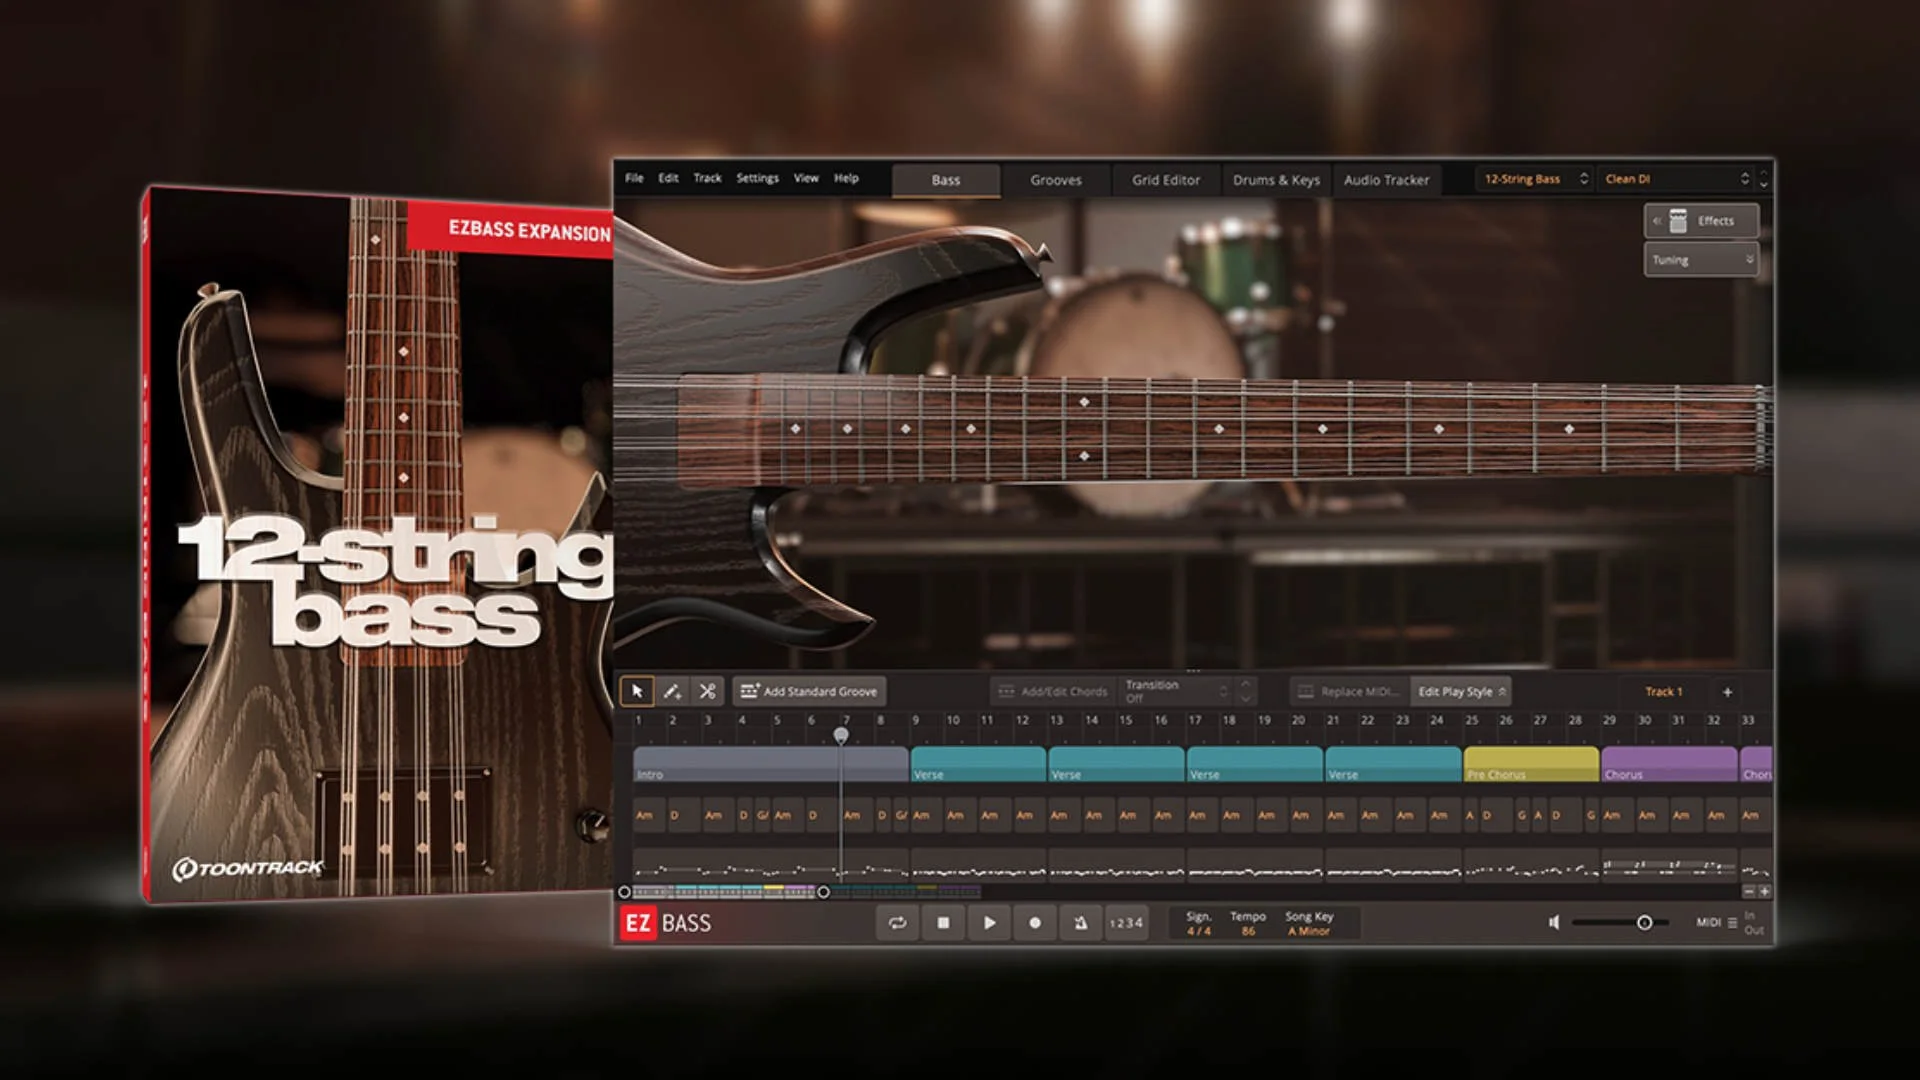This screenshot has width=1920, height=1080.
Task: Open the Settings menu
Action: (757, 178)
